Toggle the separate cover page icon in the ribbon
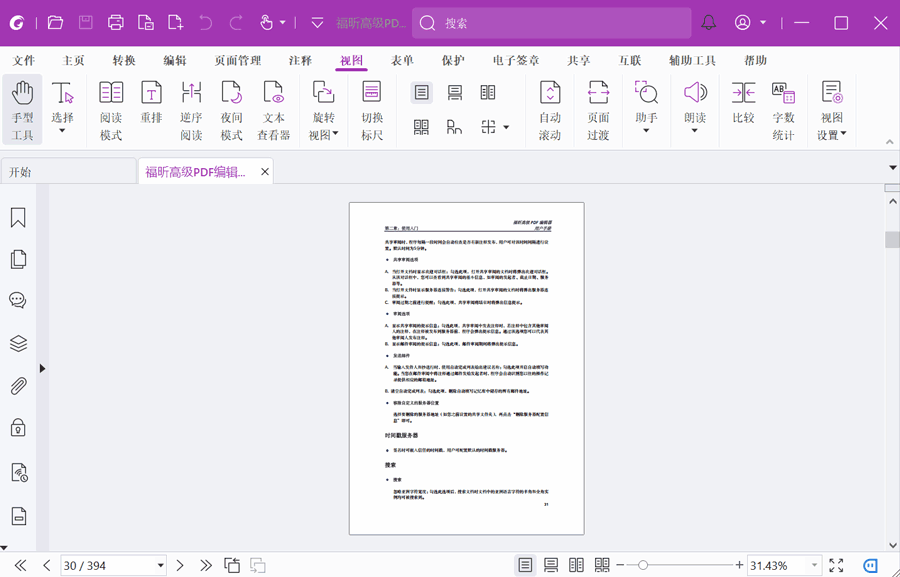Screen dimensions: 900x577 pyautogui.click(x=455, y=127)
